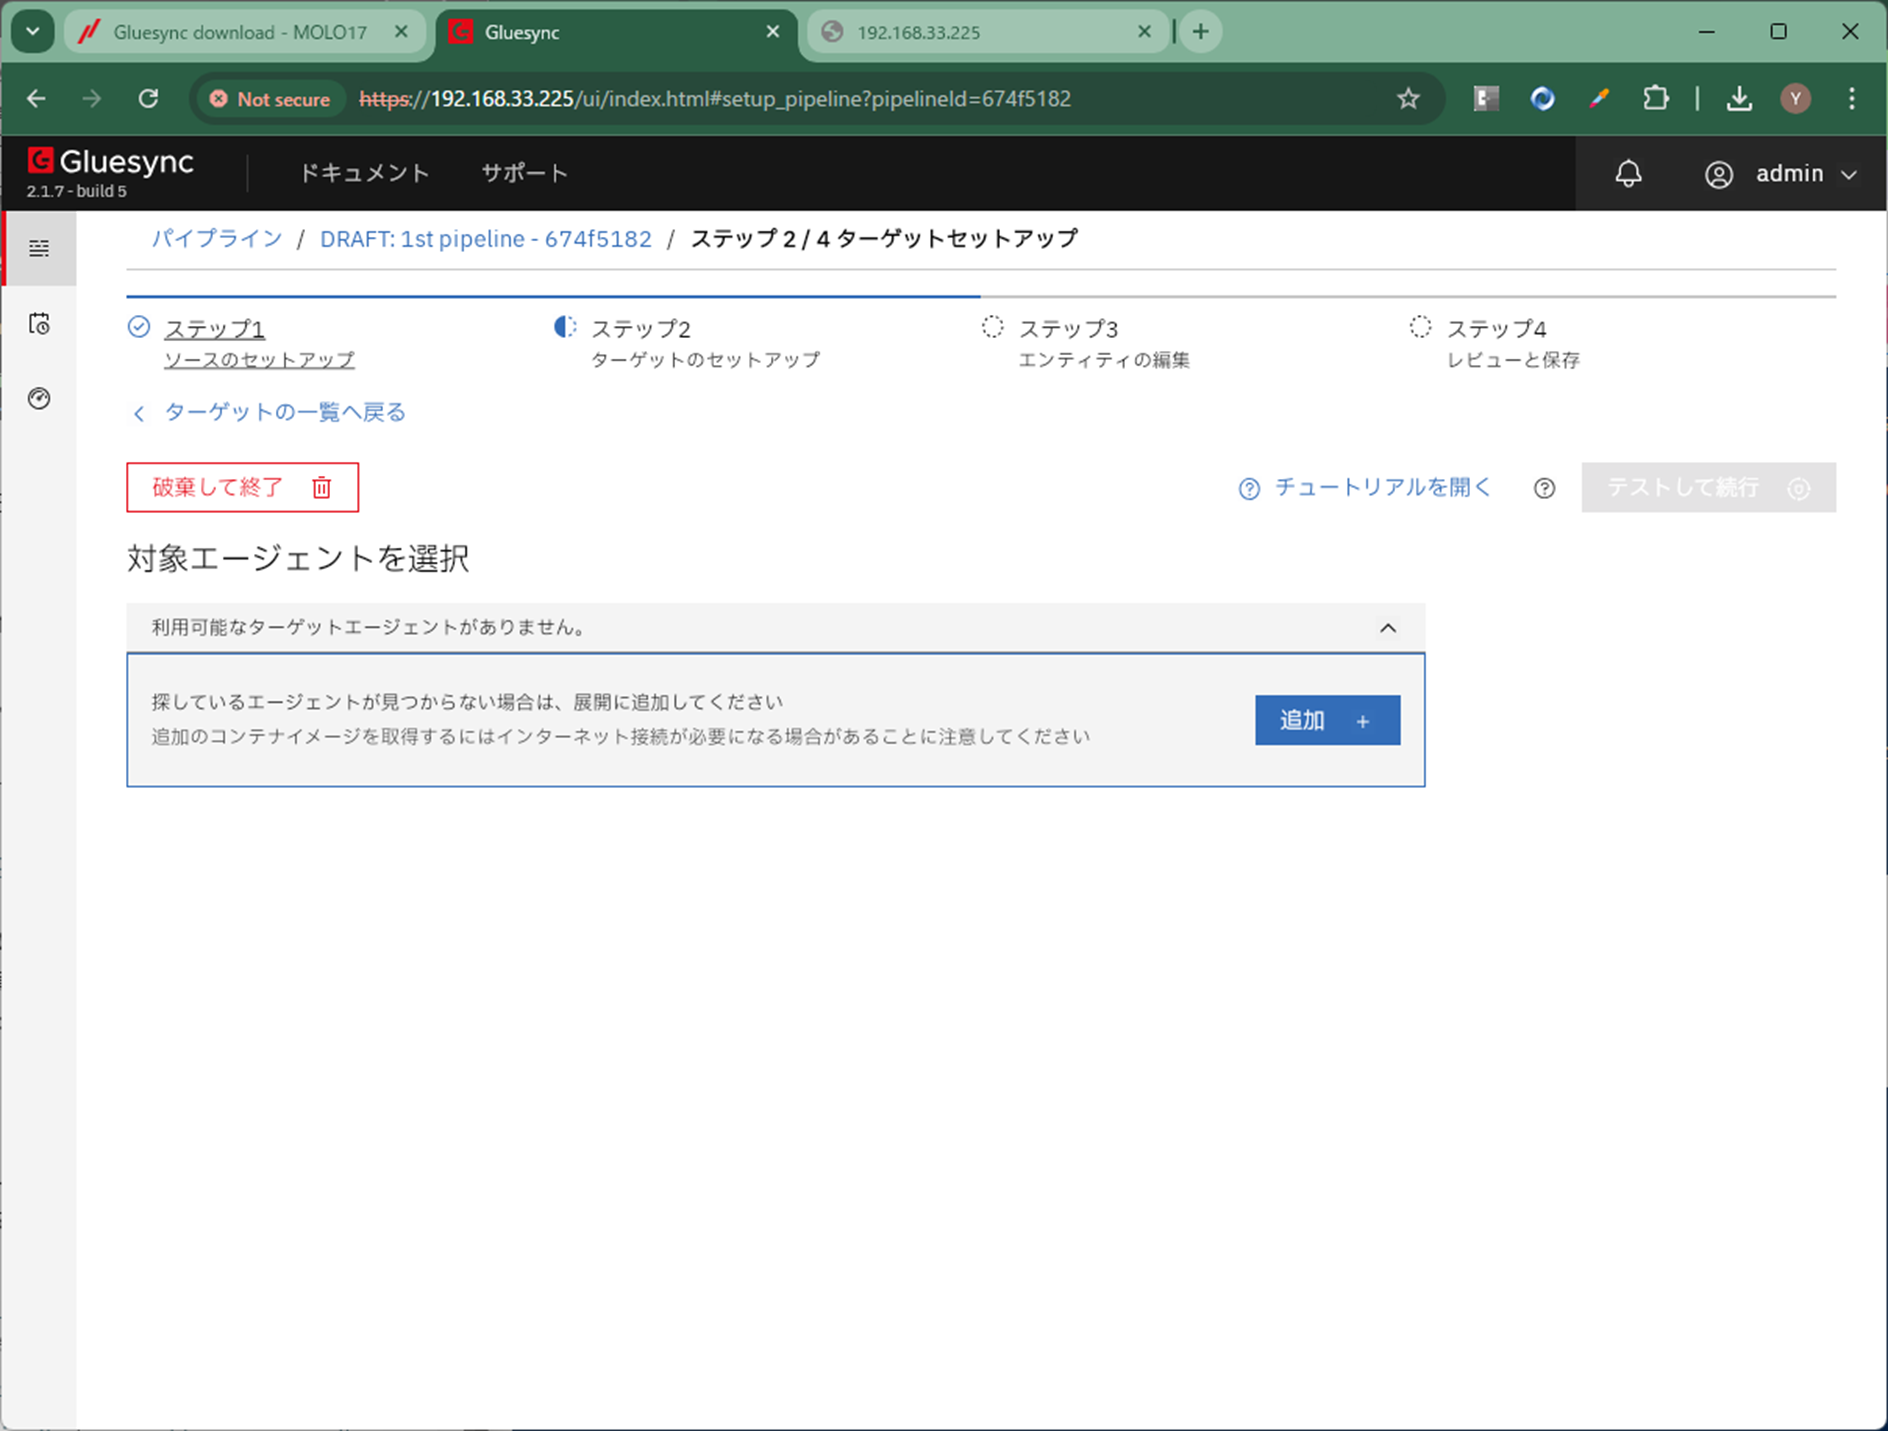
Task: Open the notifications bell
Action: click(1628, 174)
